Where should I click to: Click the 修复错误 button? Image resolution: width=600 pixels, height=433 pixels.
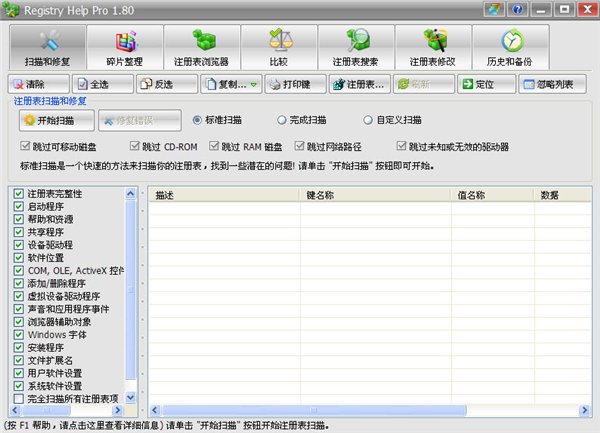[140, 120]
